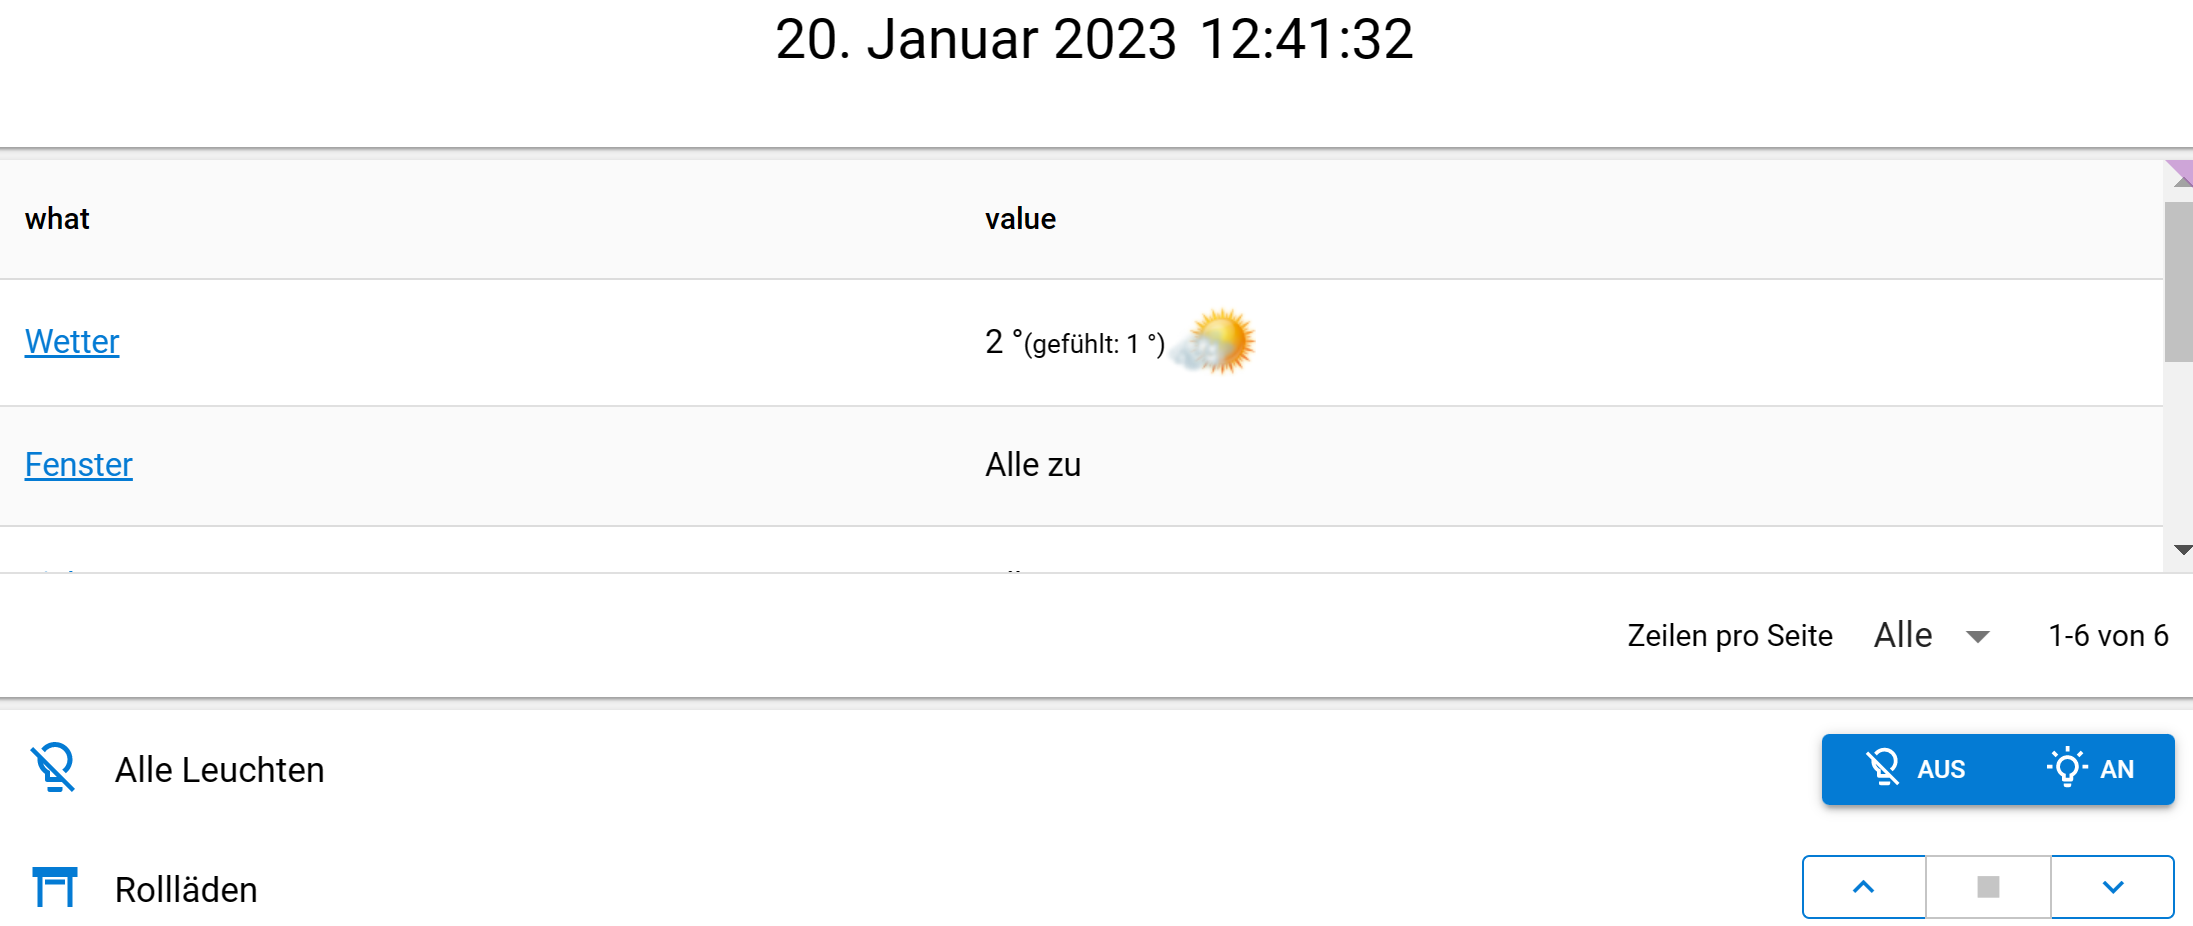Open the Wetter details link

[72, 341]
